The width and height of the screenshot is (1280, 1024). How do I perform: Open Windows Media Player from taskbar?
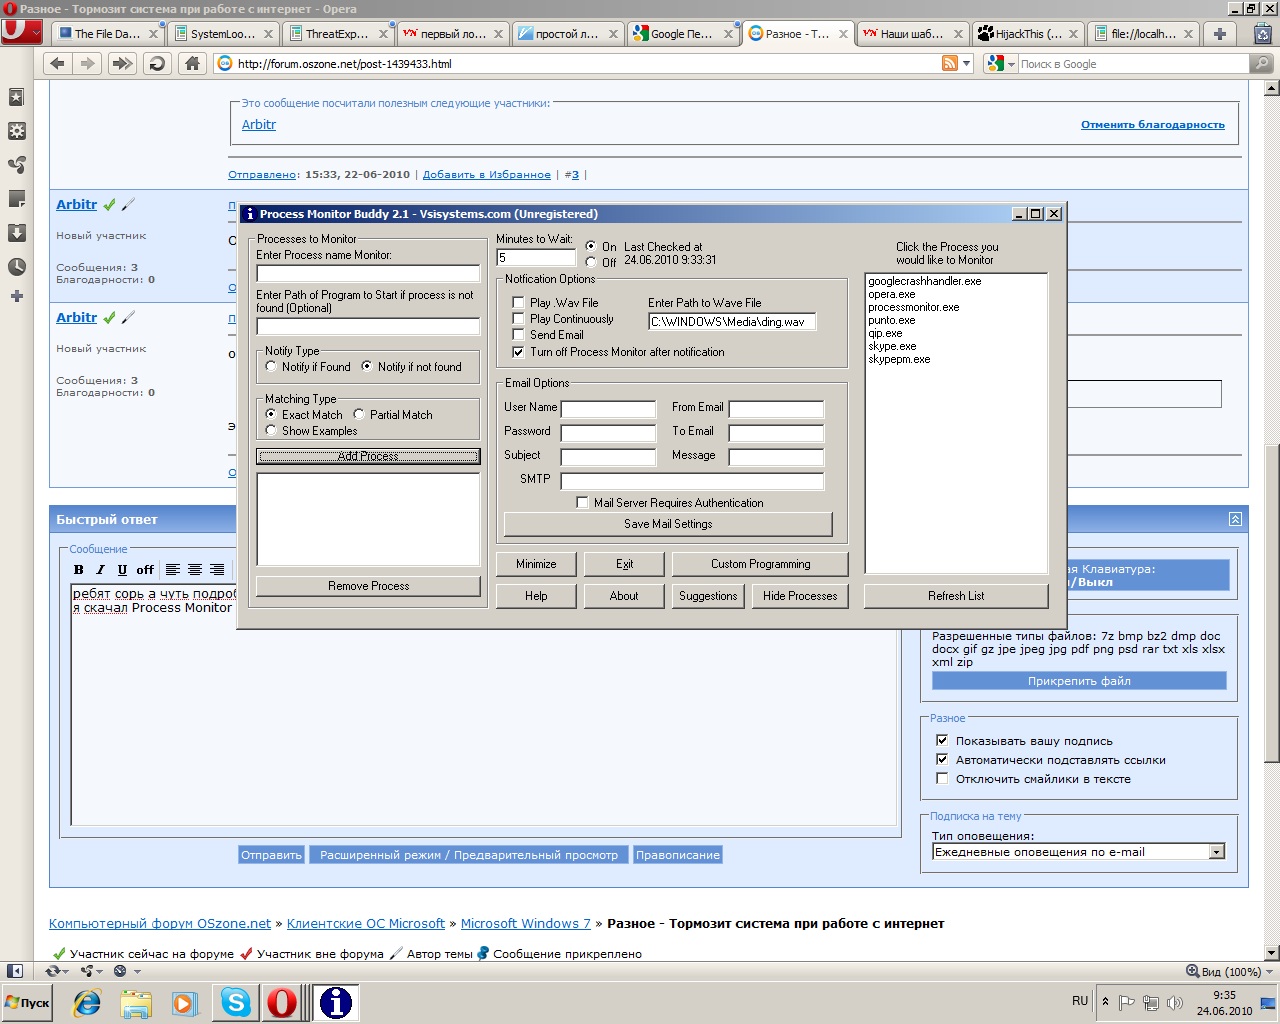coord(185,1002)
